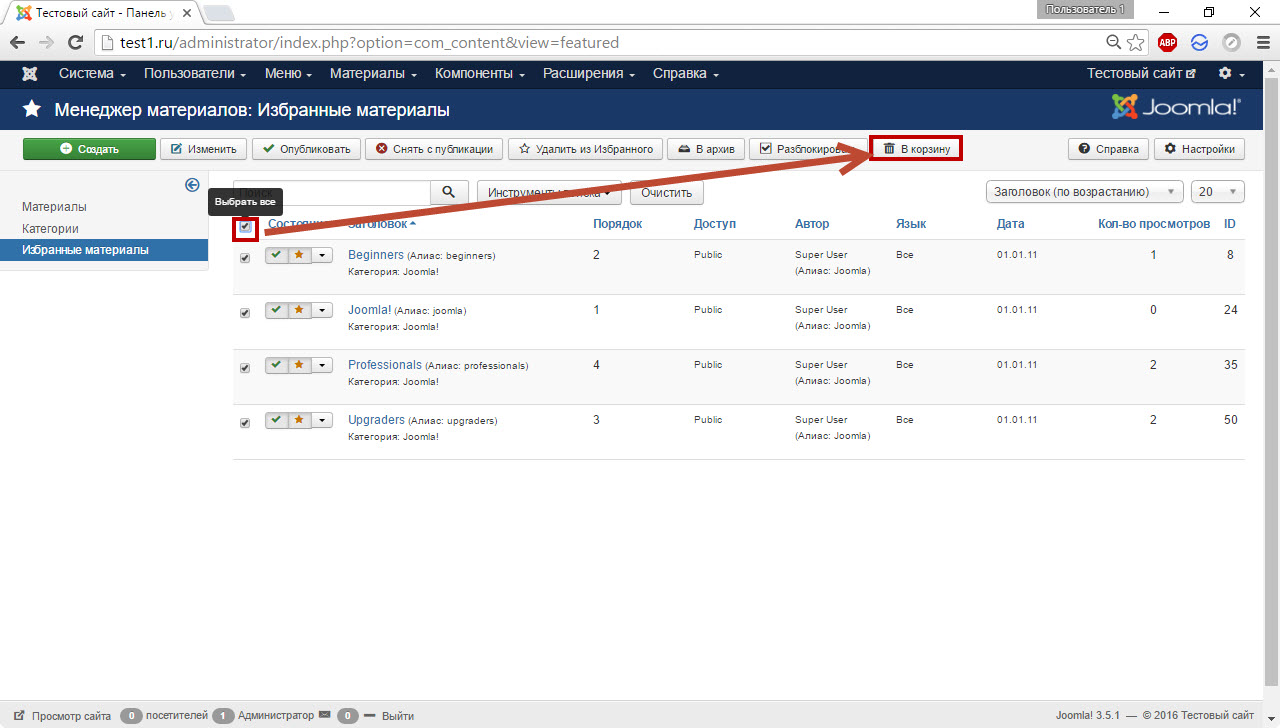1280x728 pixels.
Task: Open AdBlock Plus extension icon
Action: click(x=1167, y=43)
